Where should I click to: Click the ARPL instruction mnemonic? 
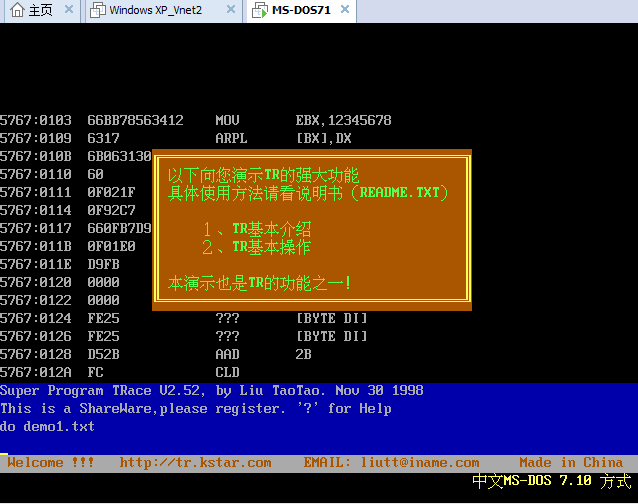[x=232, y=138]
